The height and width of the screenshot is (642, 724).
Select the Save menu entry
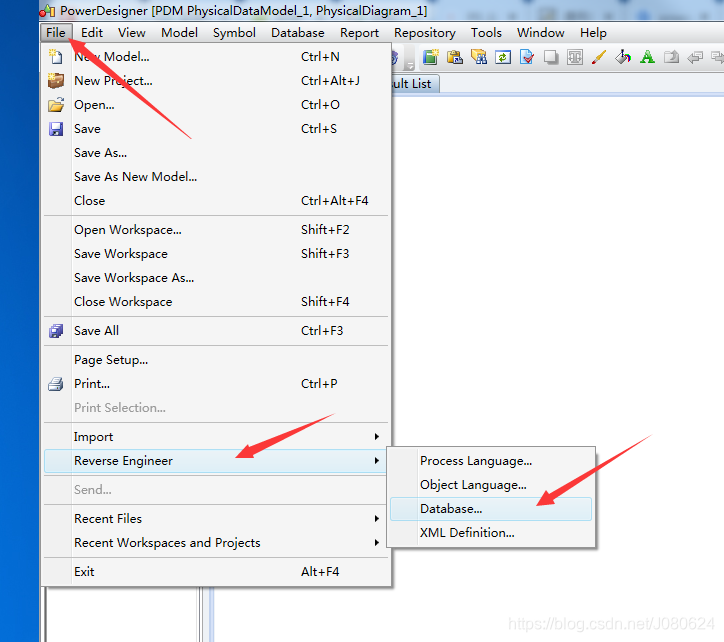coord(216,129)
